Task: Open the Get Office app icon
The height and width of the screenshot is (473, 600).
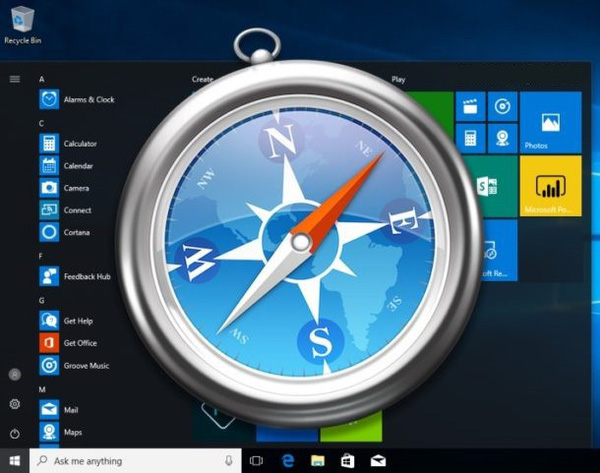Action: 49,343
